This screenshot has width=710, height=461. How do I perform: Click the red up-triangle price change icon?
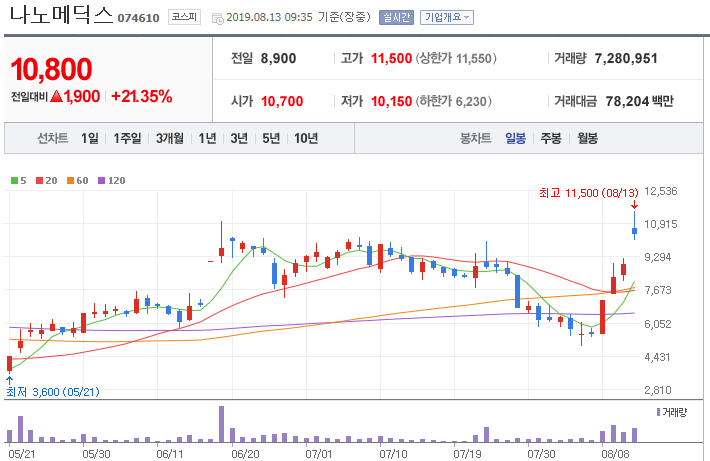(57, 96)
